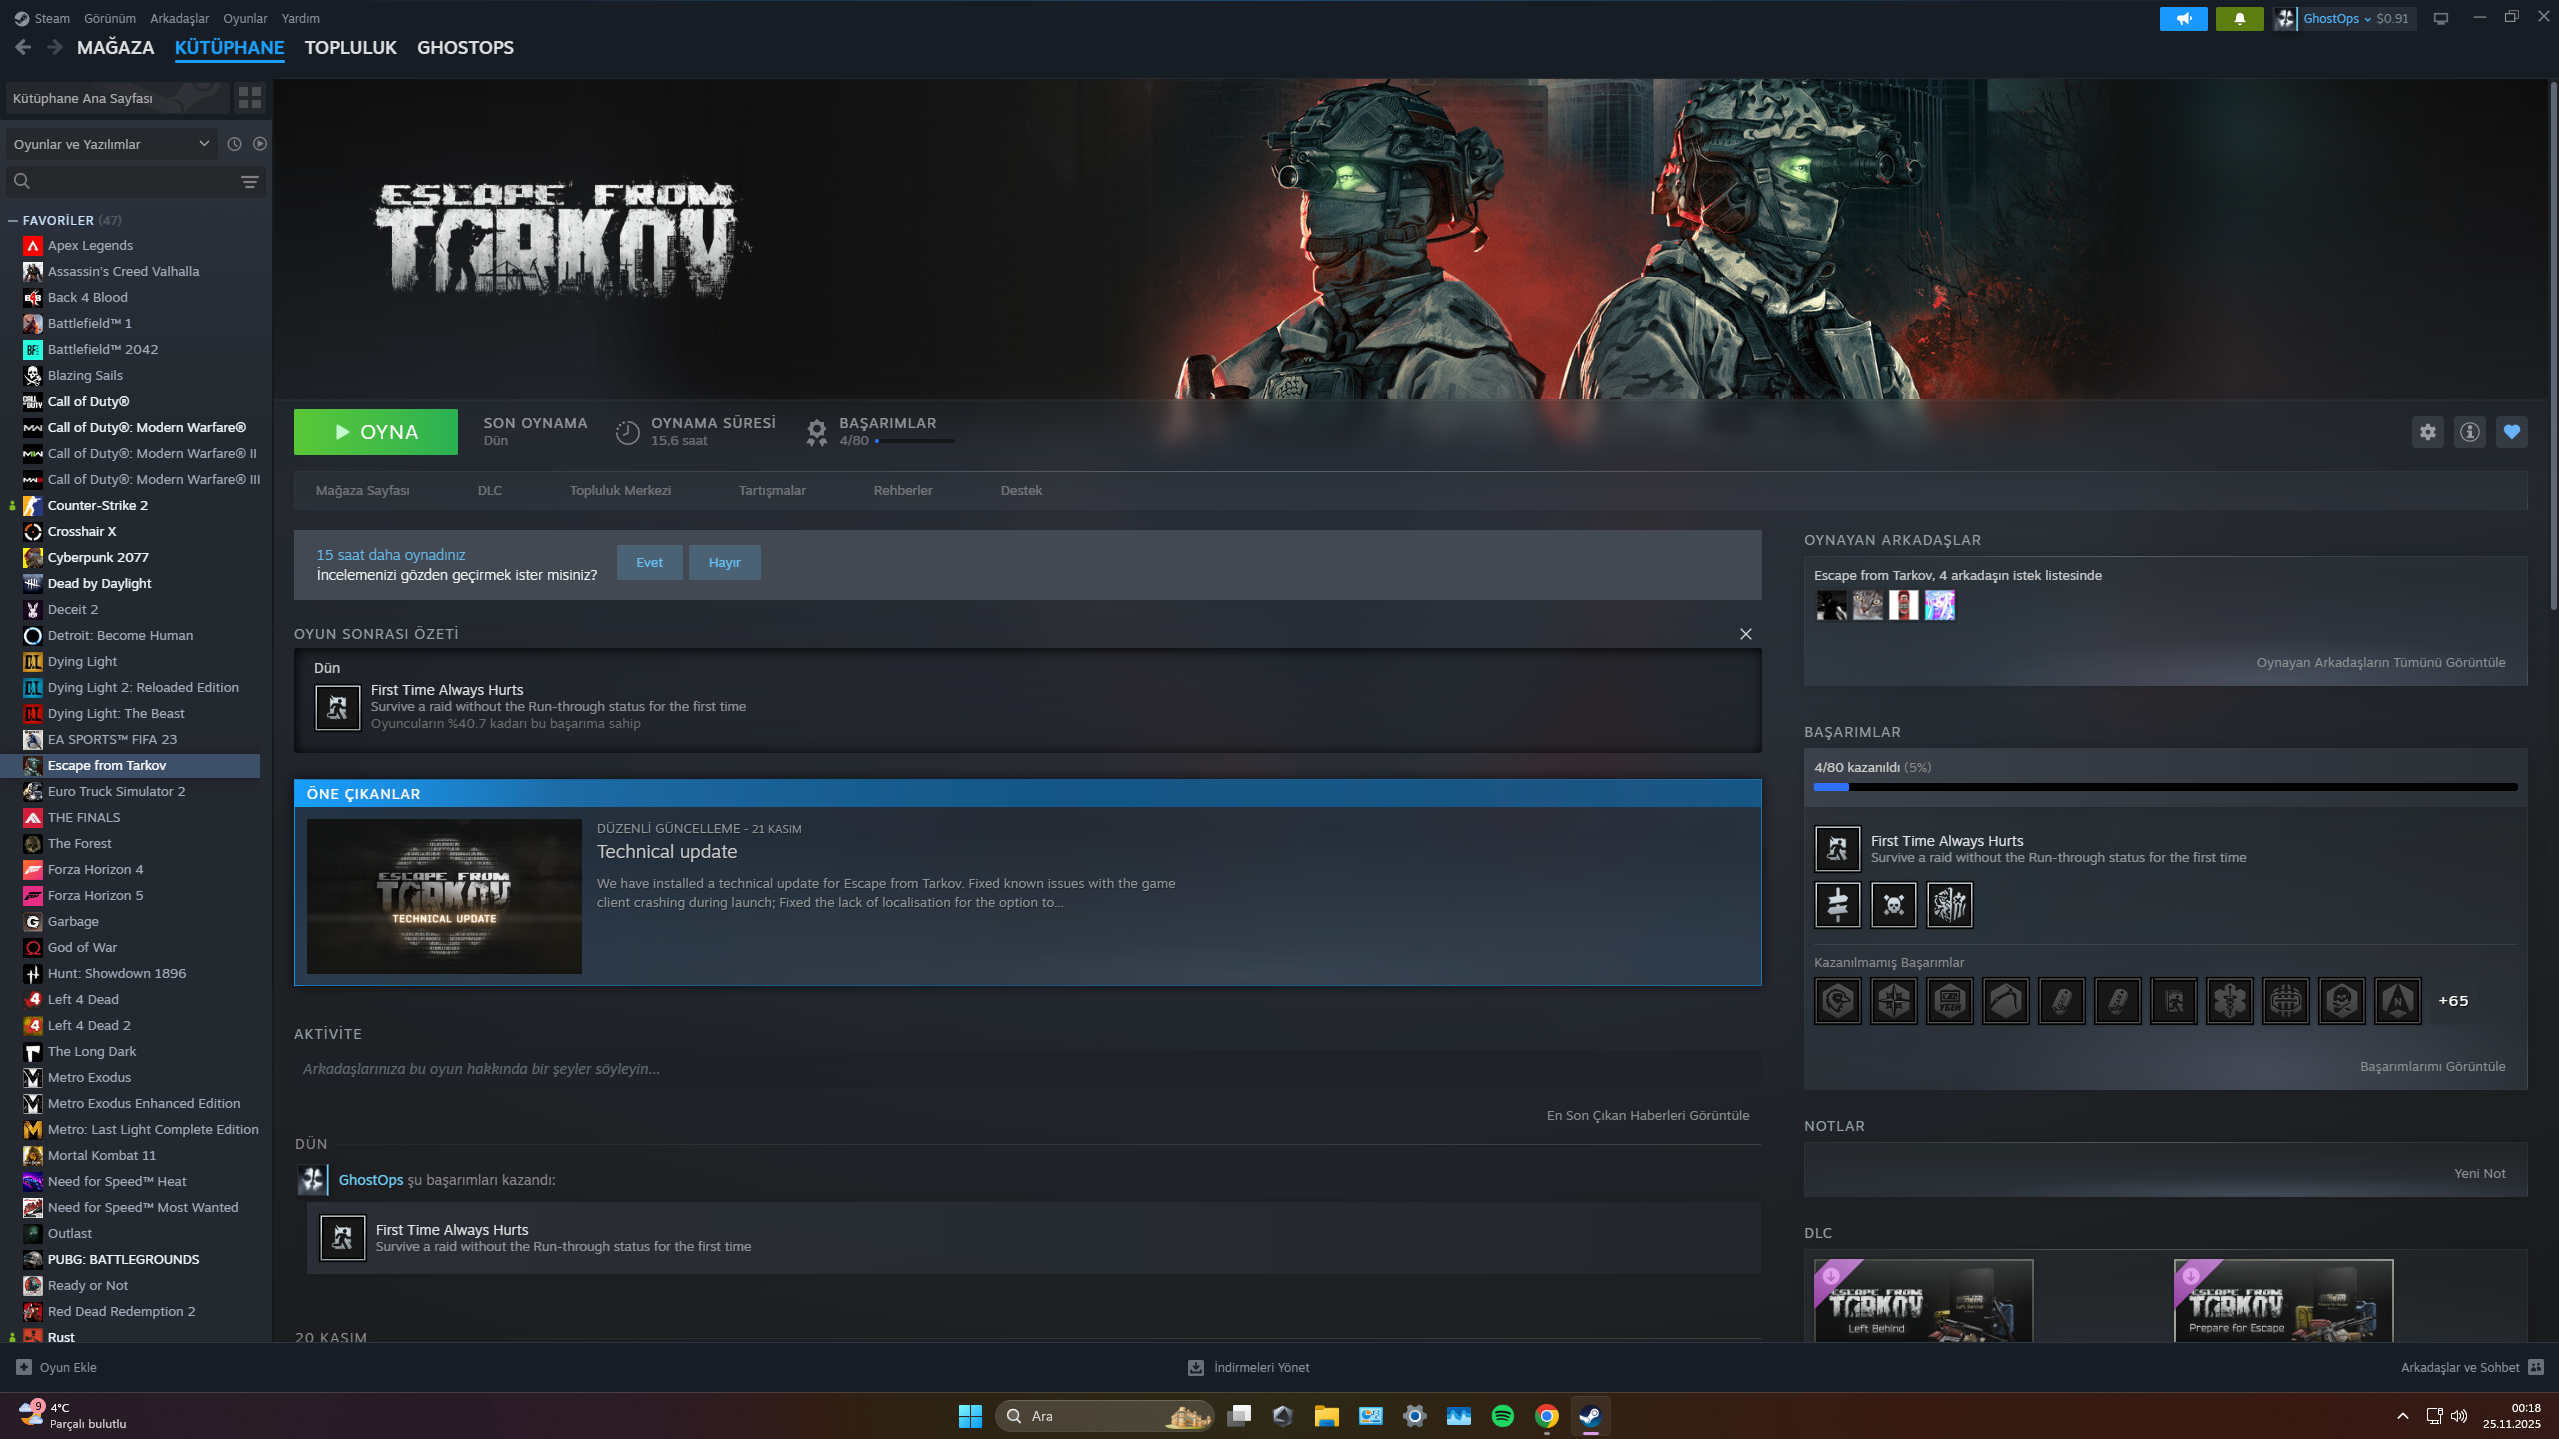This screenshot has width=2559, height=1439.
Task: Click the BAŞARIMLAR trophy icon near play bar
Action: click(817, 432)
